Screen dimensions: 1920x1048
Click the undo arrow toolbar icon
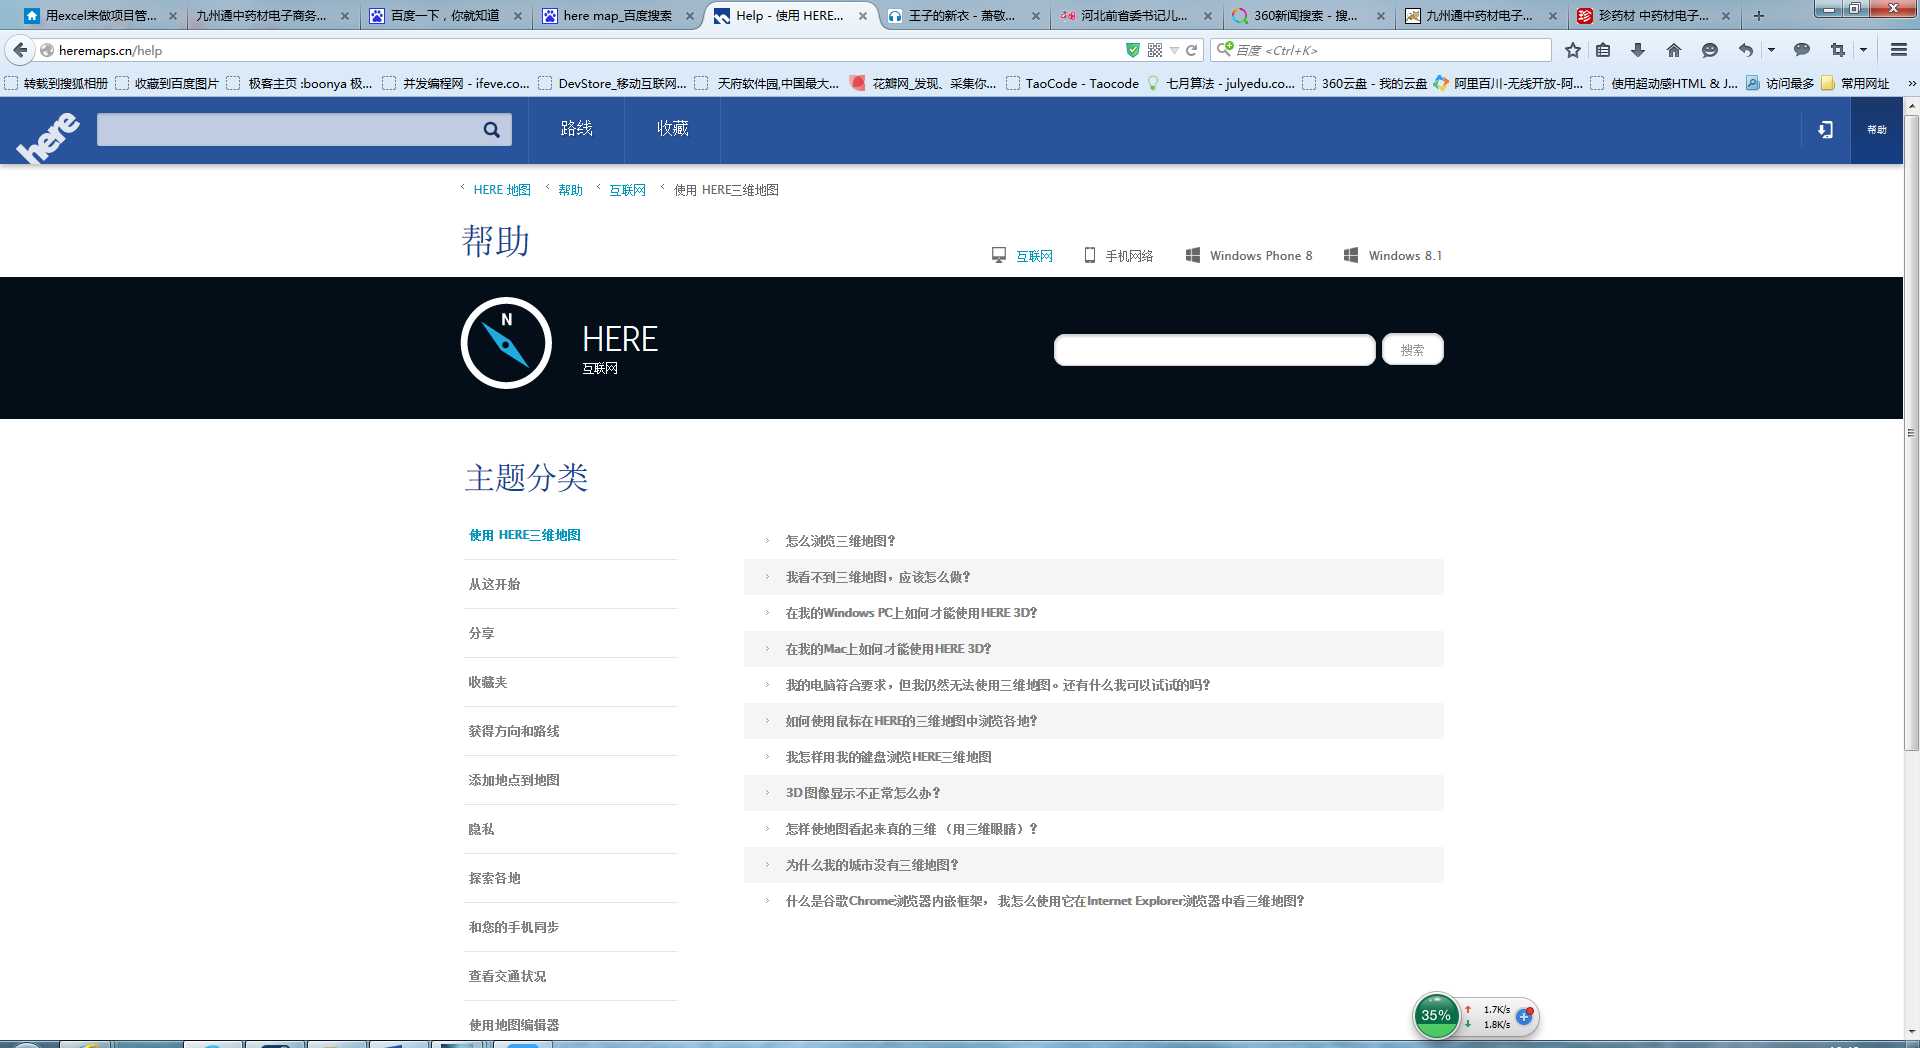1746,50
